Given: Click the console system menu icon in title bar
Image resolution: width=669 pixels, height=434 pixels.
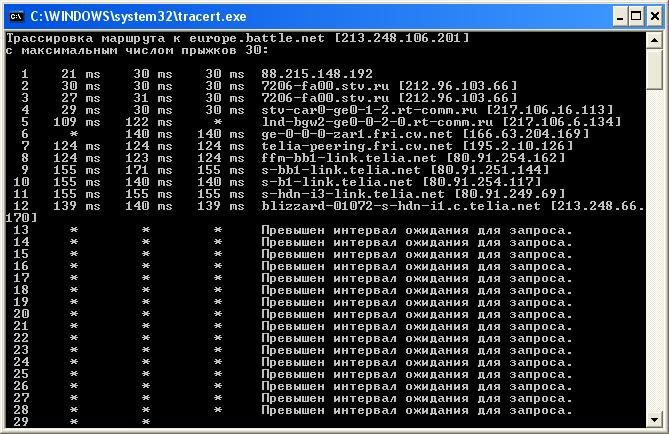Looking at the screenshot, I should coord(14,15).
